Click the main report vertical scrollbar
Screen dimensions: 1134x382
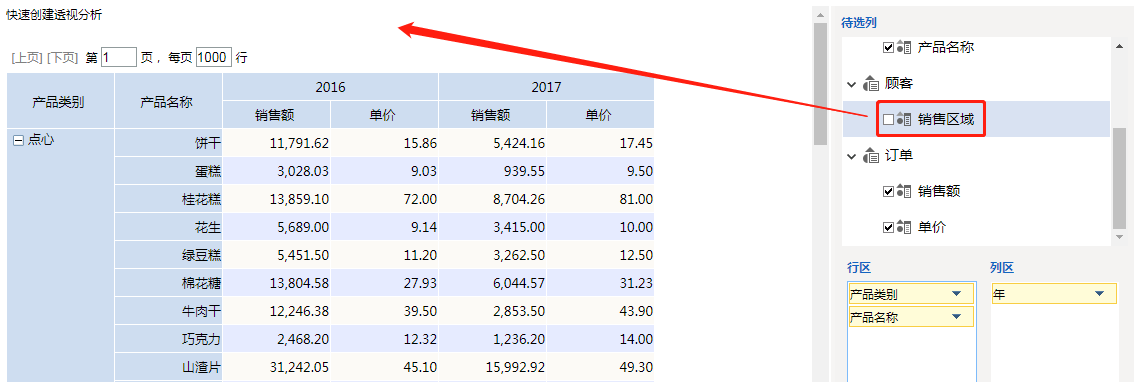[820, 83]
